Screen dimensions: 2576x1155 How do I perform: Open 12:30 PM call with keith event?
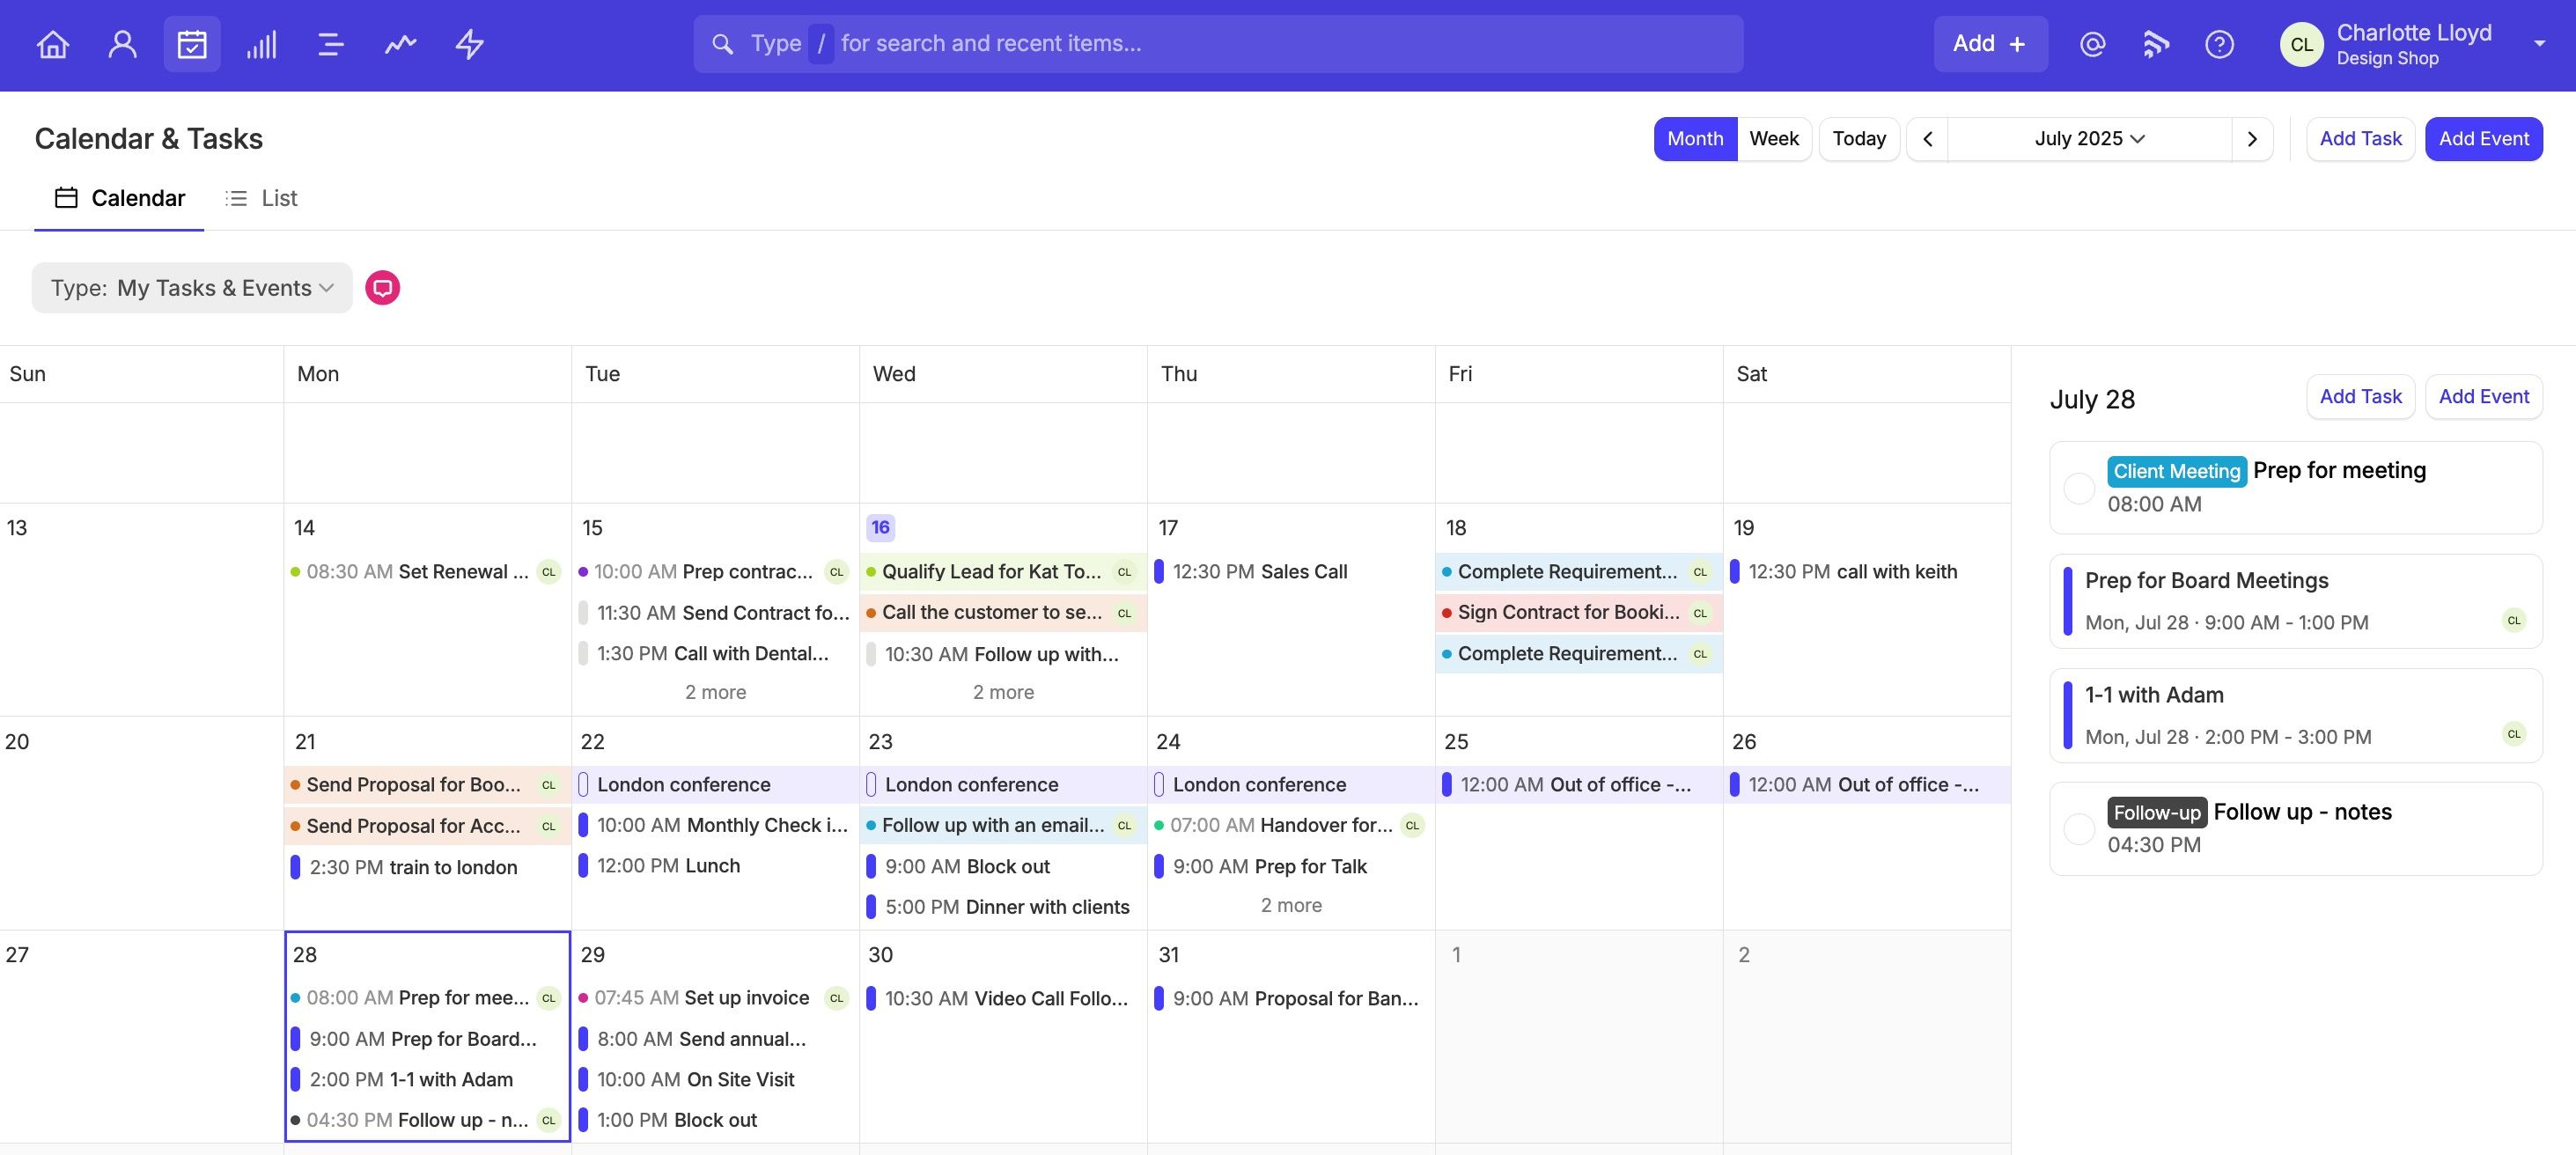coord(1866,572)
